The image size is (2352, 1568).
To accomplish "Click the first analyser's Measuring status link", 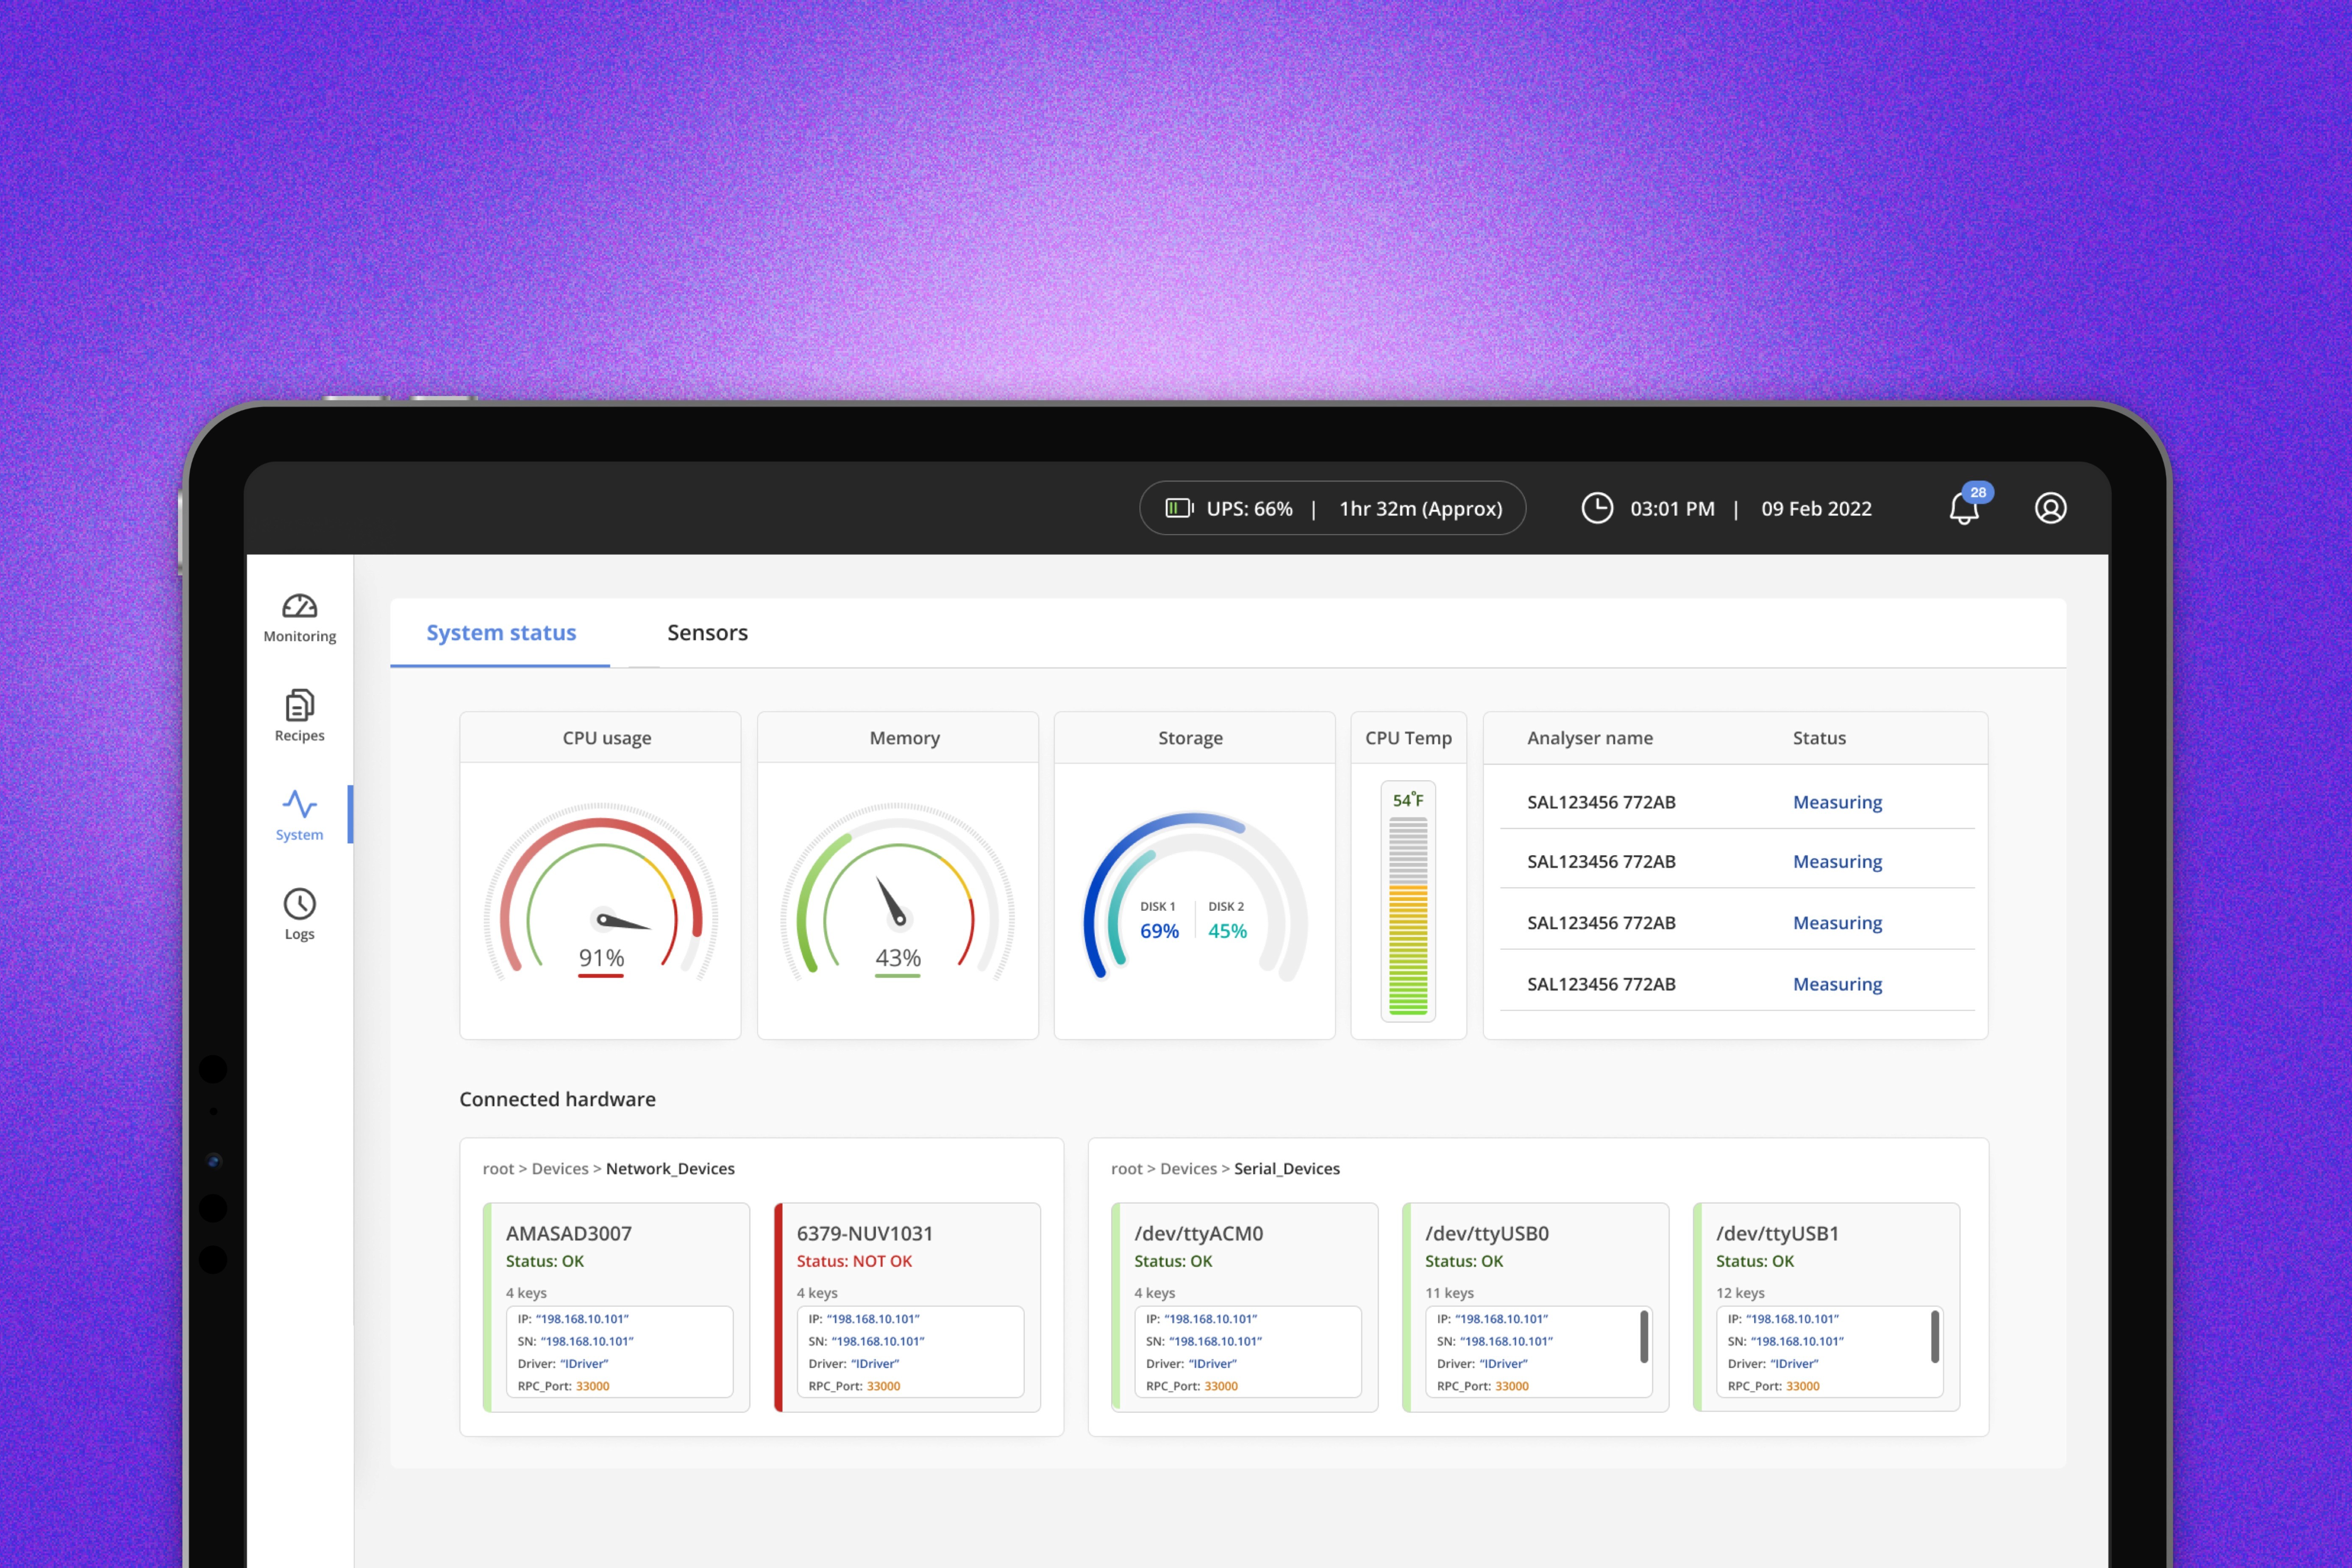I will (1837, 802).
